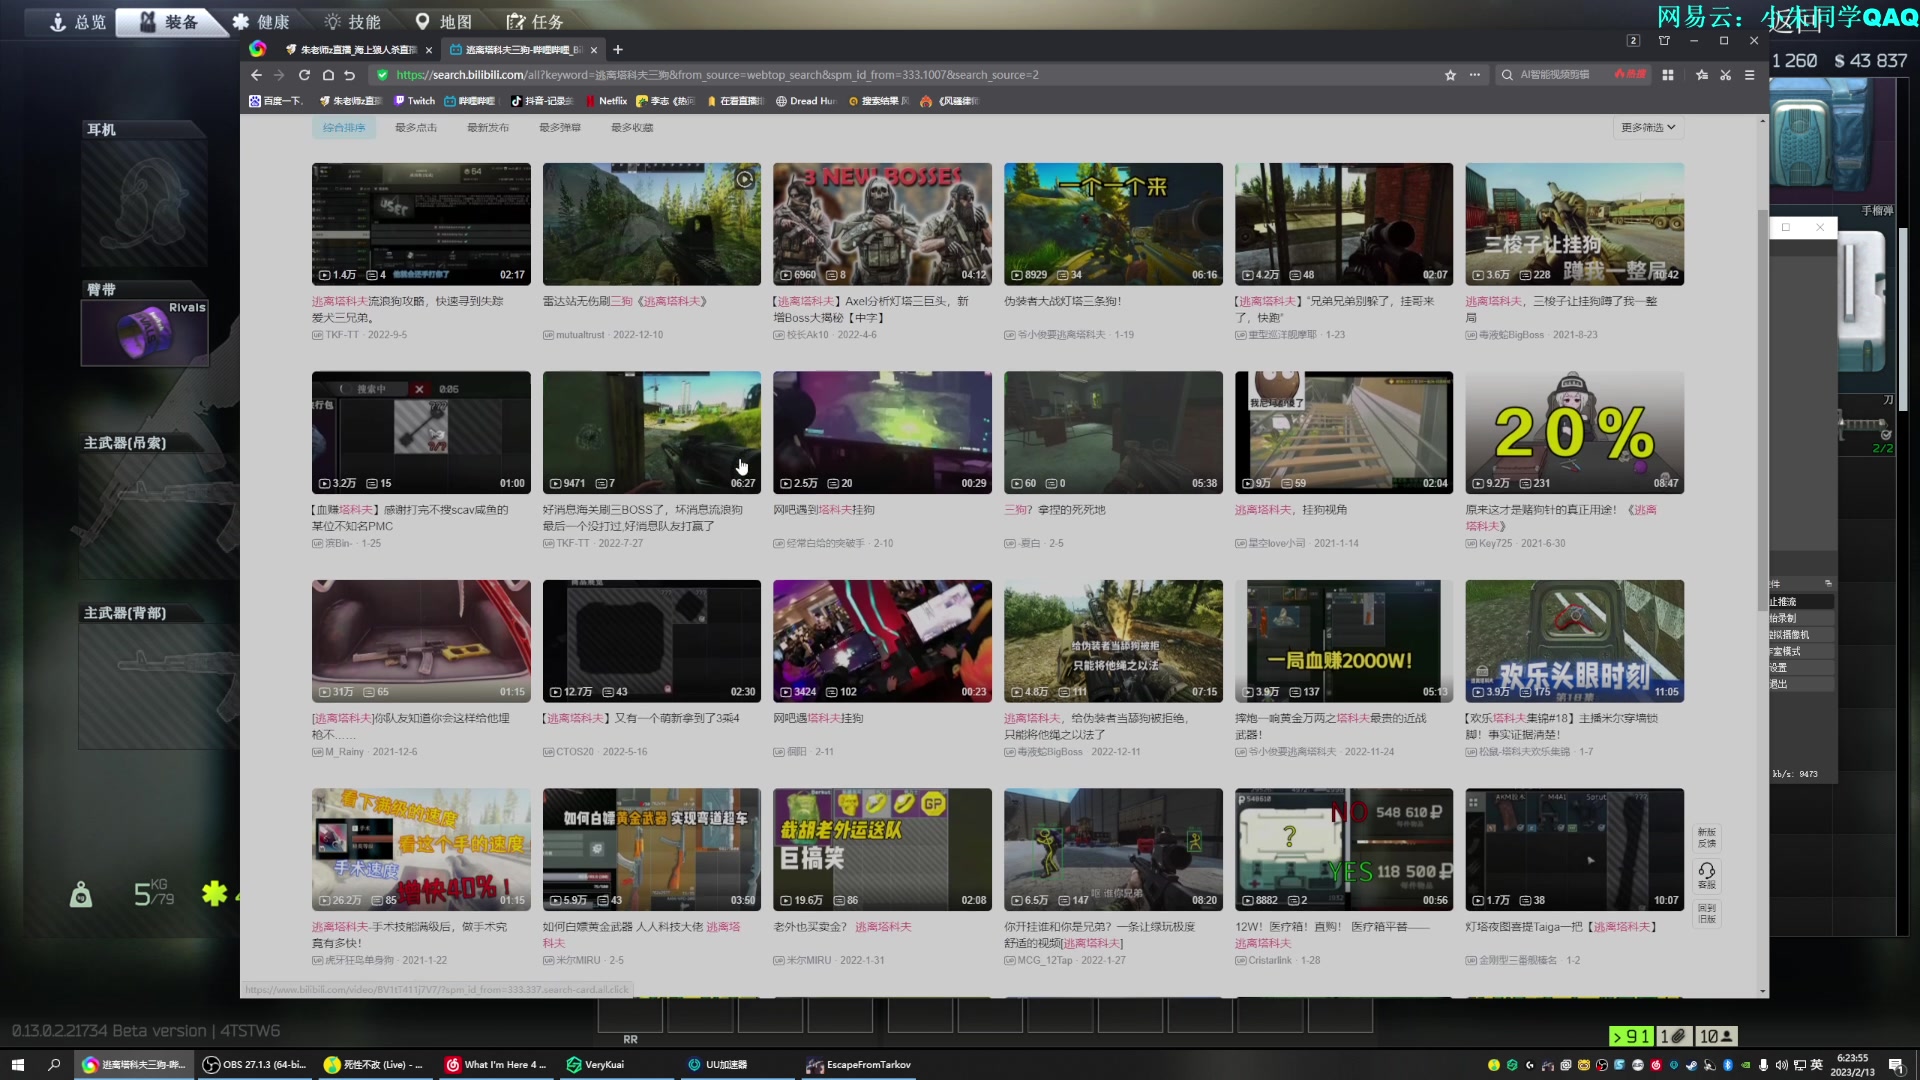The width and height of the screenshot is (1920, 1080).
Task: Click the site security shield icon
Action: (x=382, y=75)
